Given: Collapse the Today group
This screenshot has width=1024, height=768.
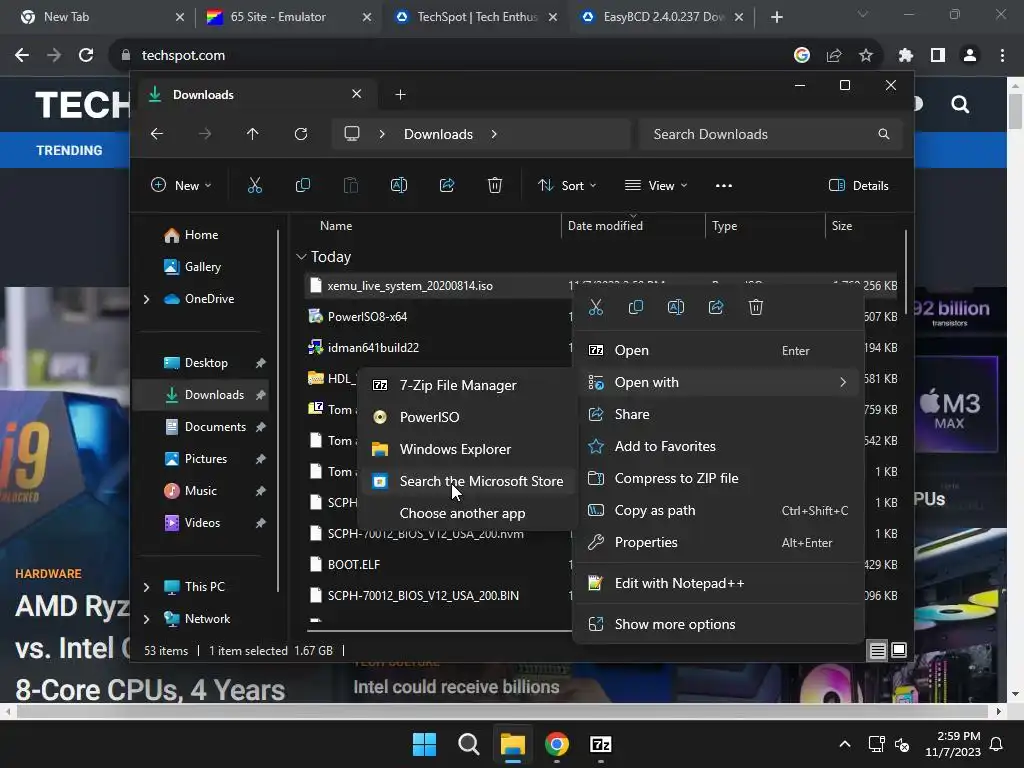Looking at the screenshot, I should pos(301,257).
